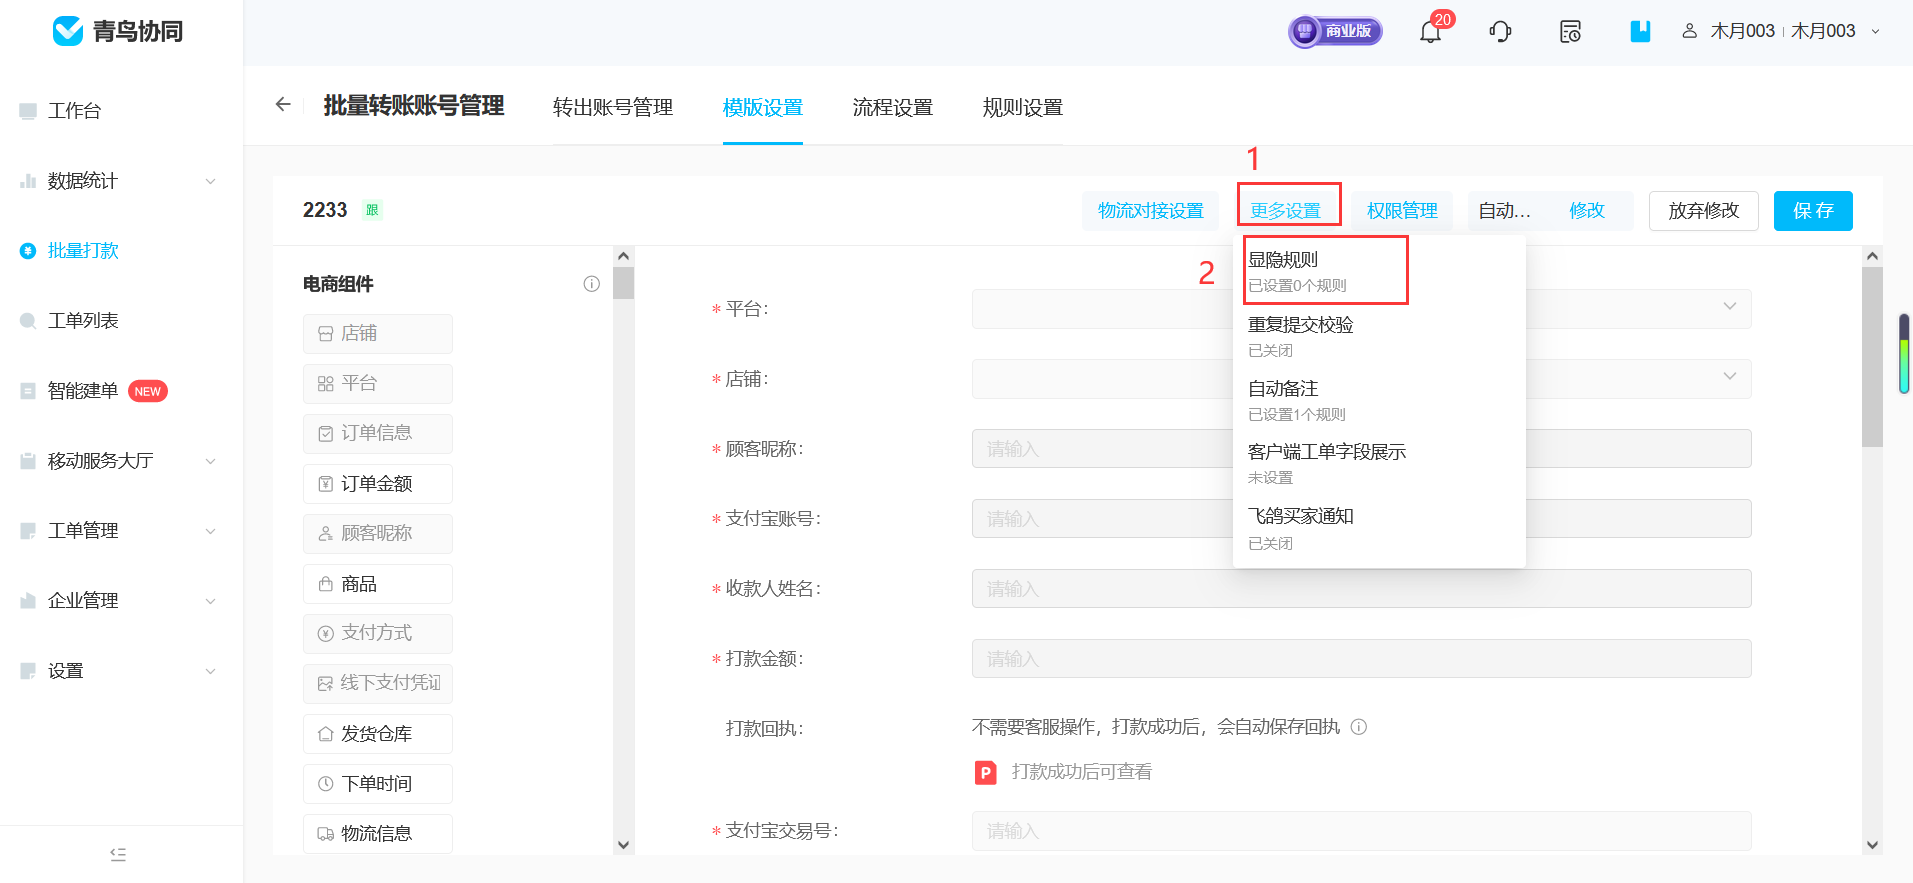Image resolution: width=1913 pixels, height=883 pixels.
Task: Open the 木月003 account dropdown arrow
Action: (x=1875, y=32)
